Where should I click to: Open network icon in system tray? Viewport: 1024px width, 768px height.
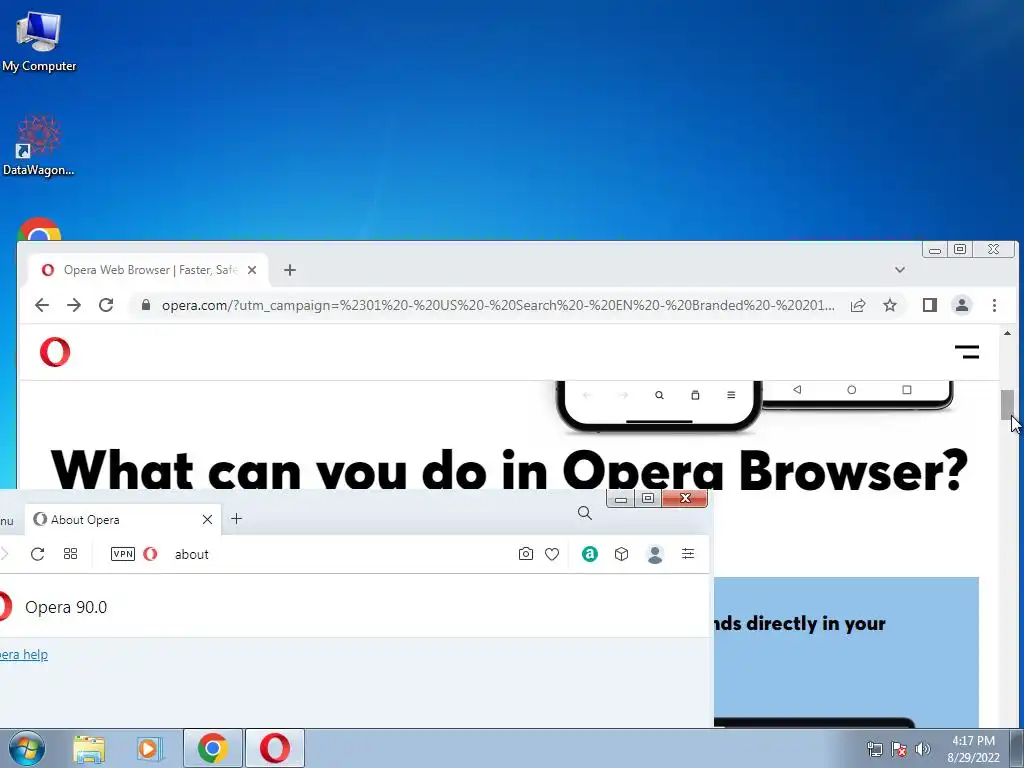(874, 749)
